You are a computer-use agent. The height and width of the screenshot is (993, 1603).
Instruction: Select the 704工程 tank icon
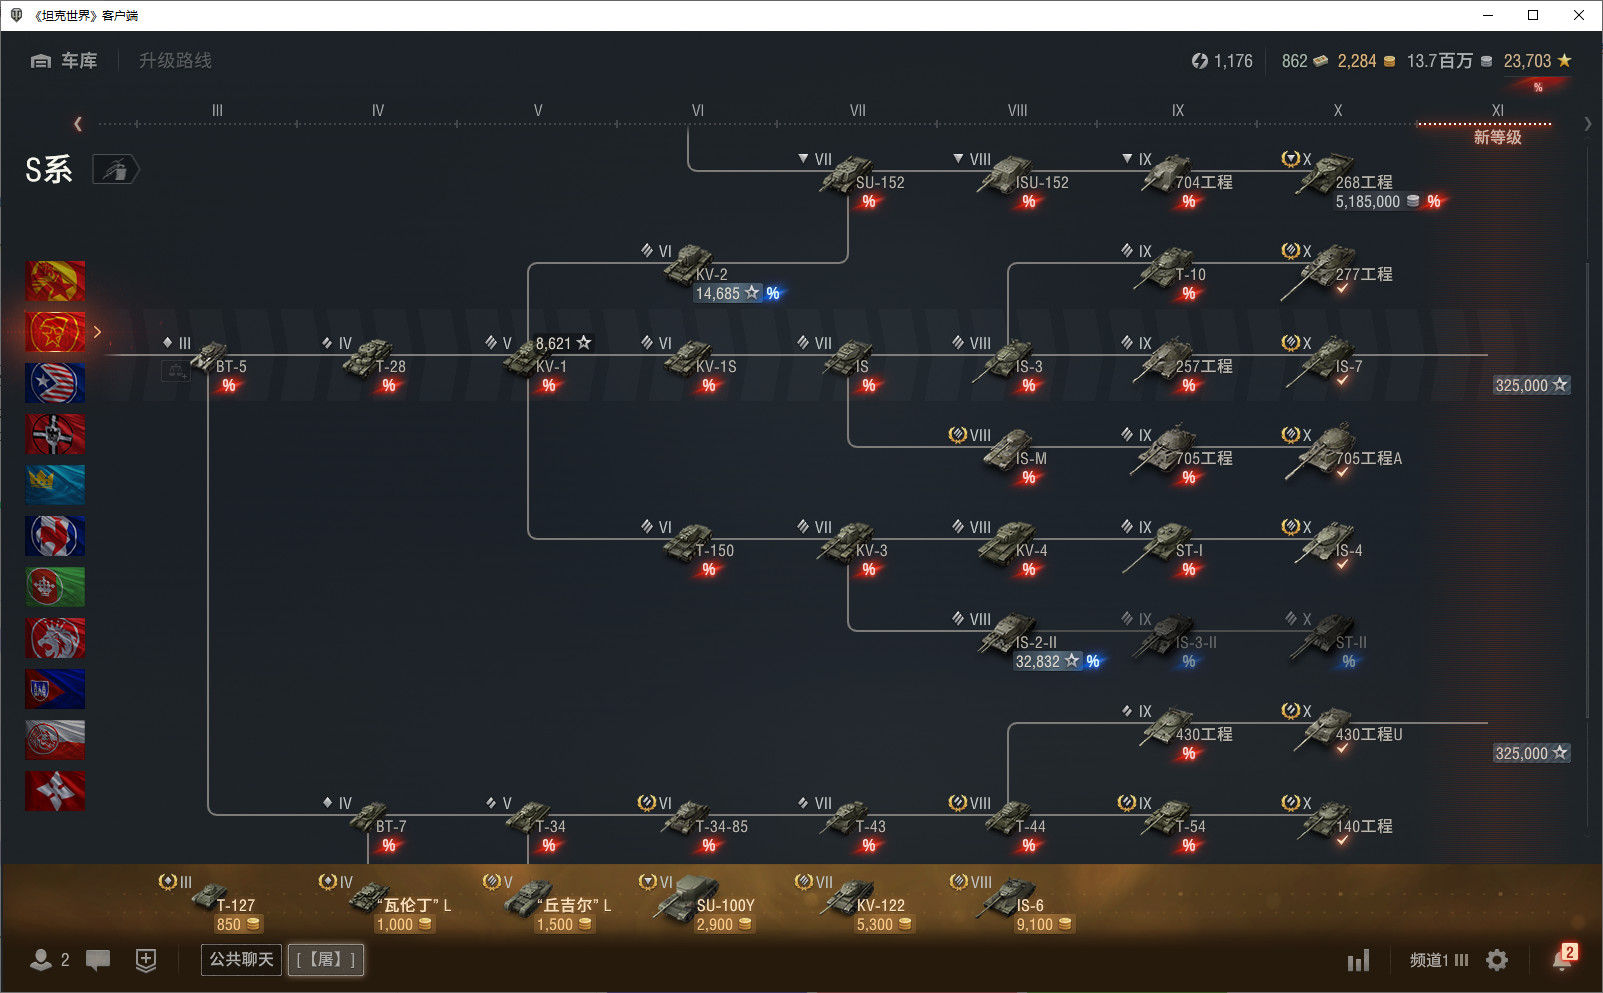[1165, 176]
